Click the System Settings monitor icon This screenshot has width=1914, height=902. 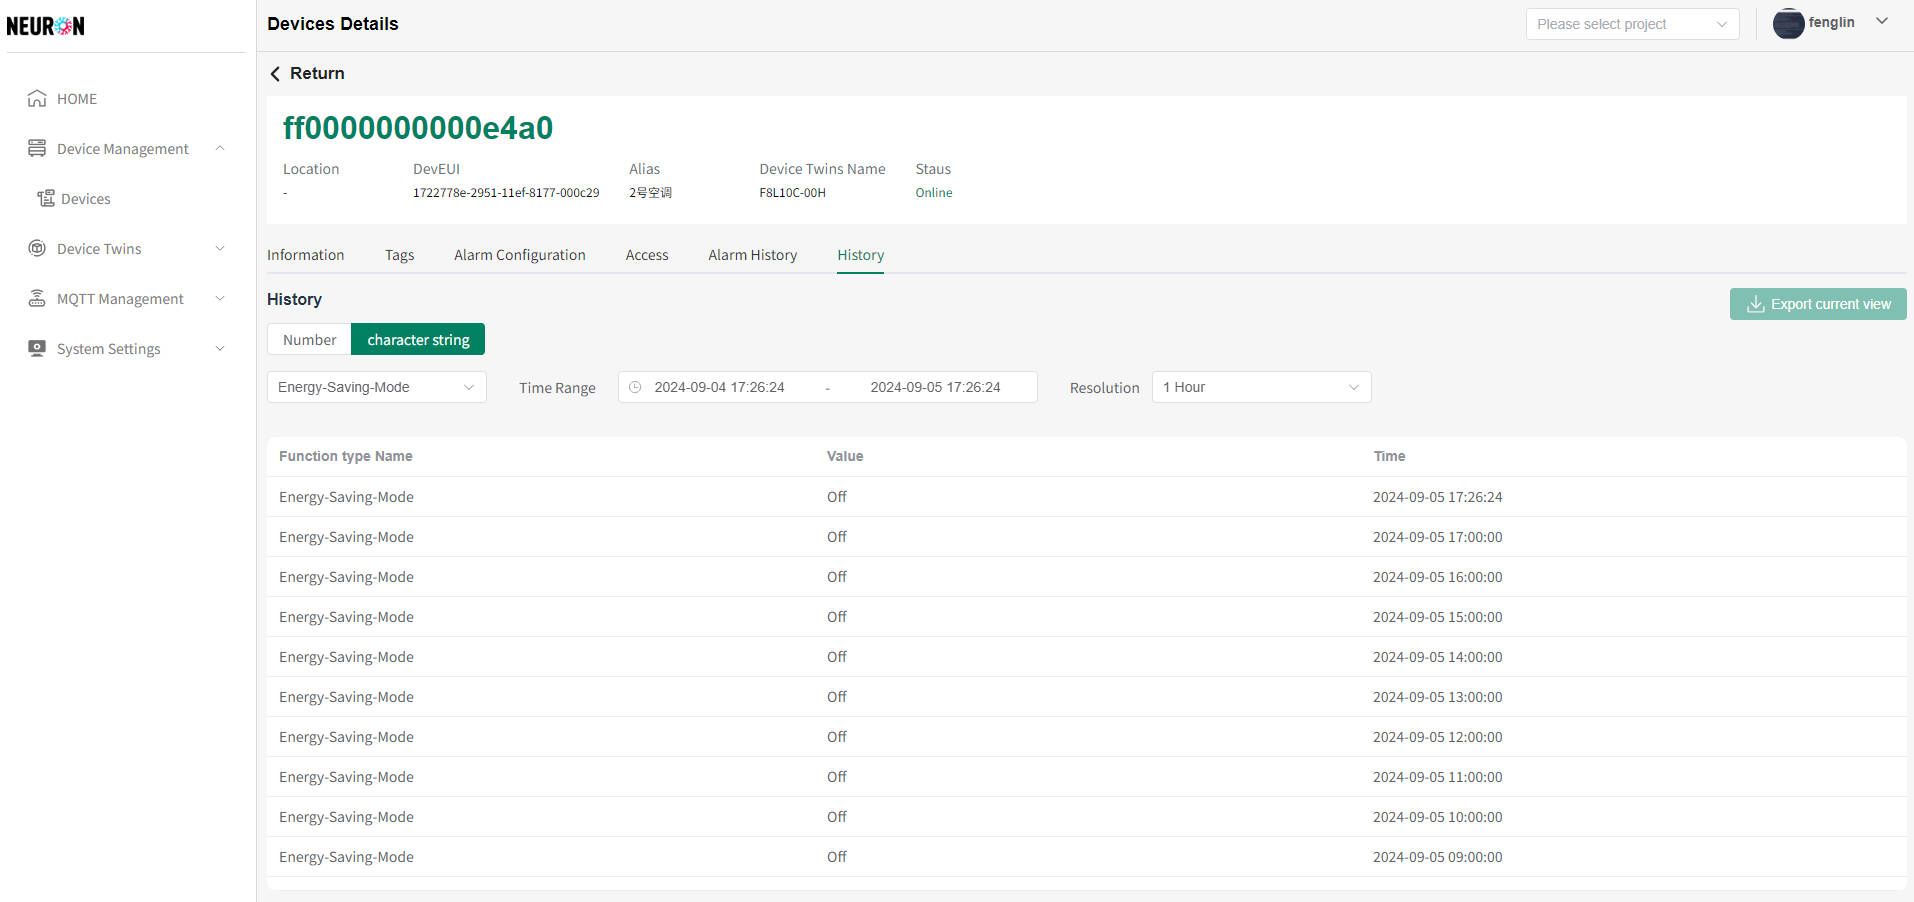pyautogui.click(x=37, y=348)
